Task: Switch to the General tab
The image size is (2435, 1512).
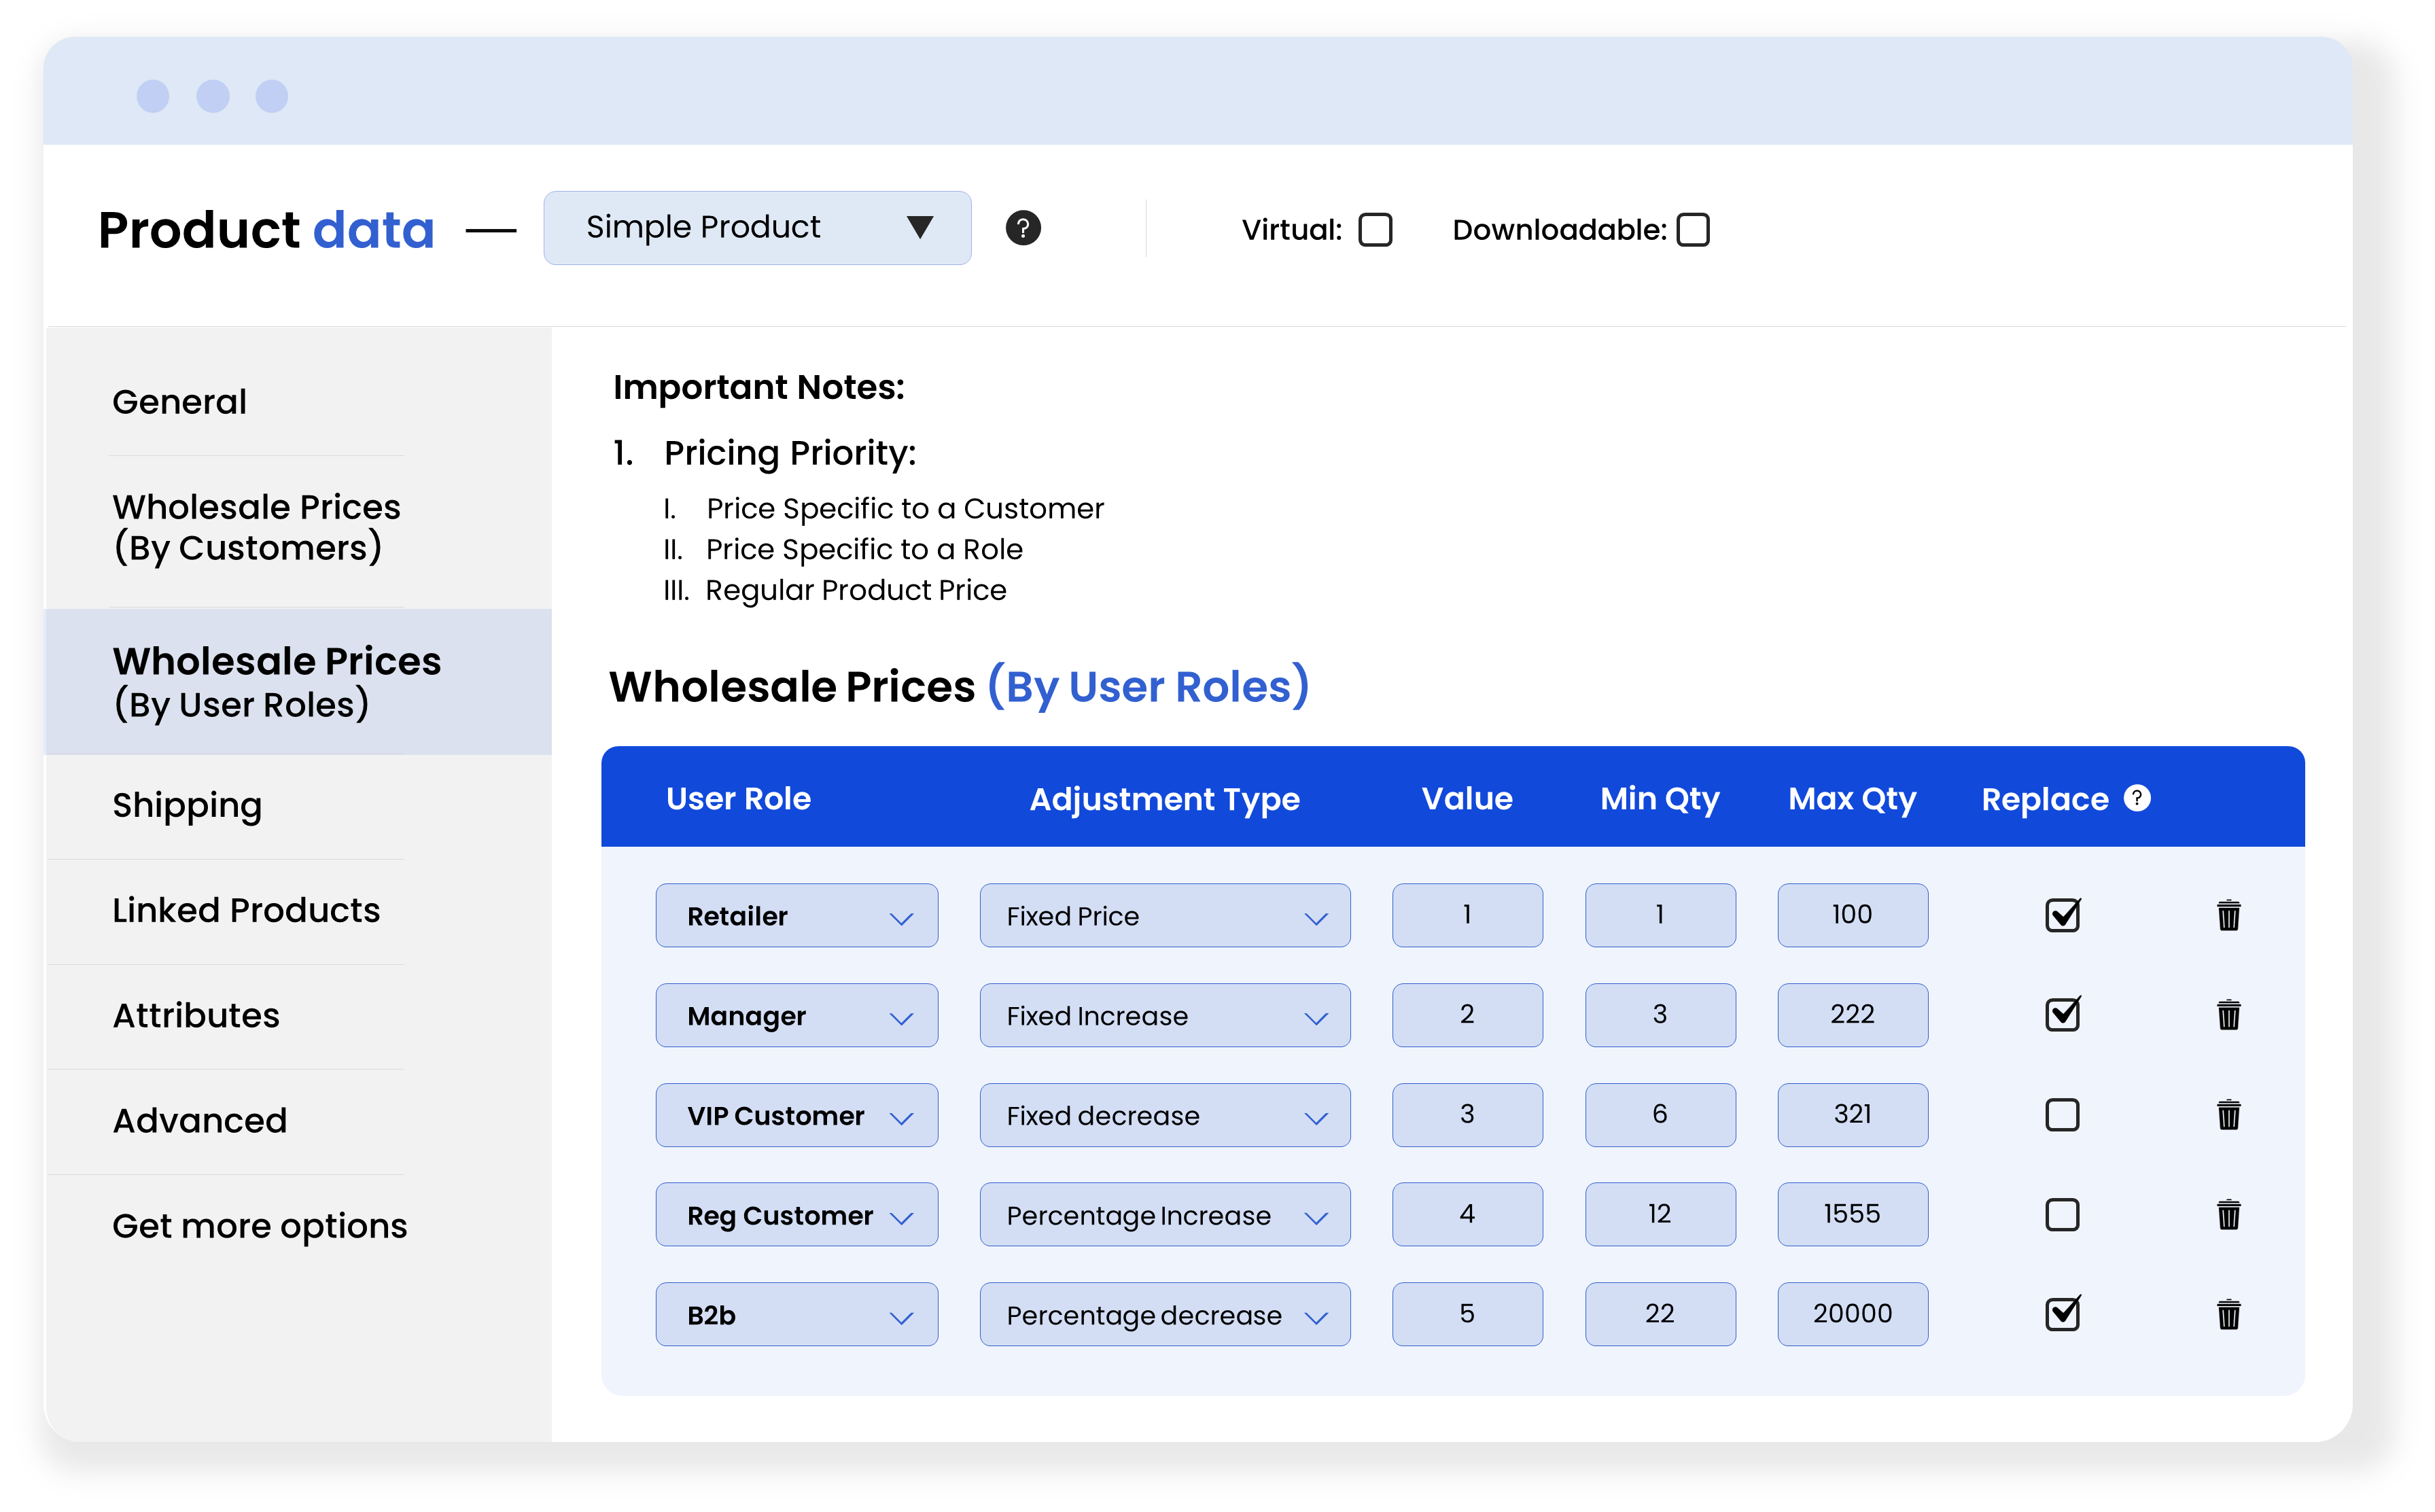Action: (x=180, y=402)
